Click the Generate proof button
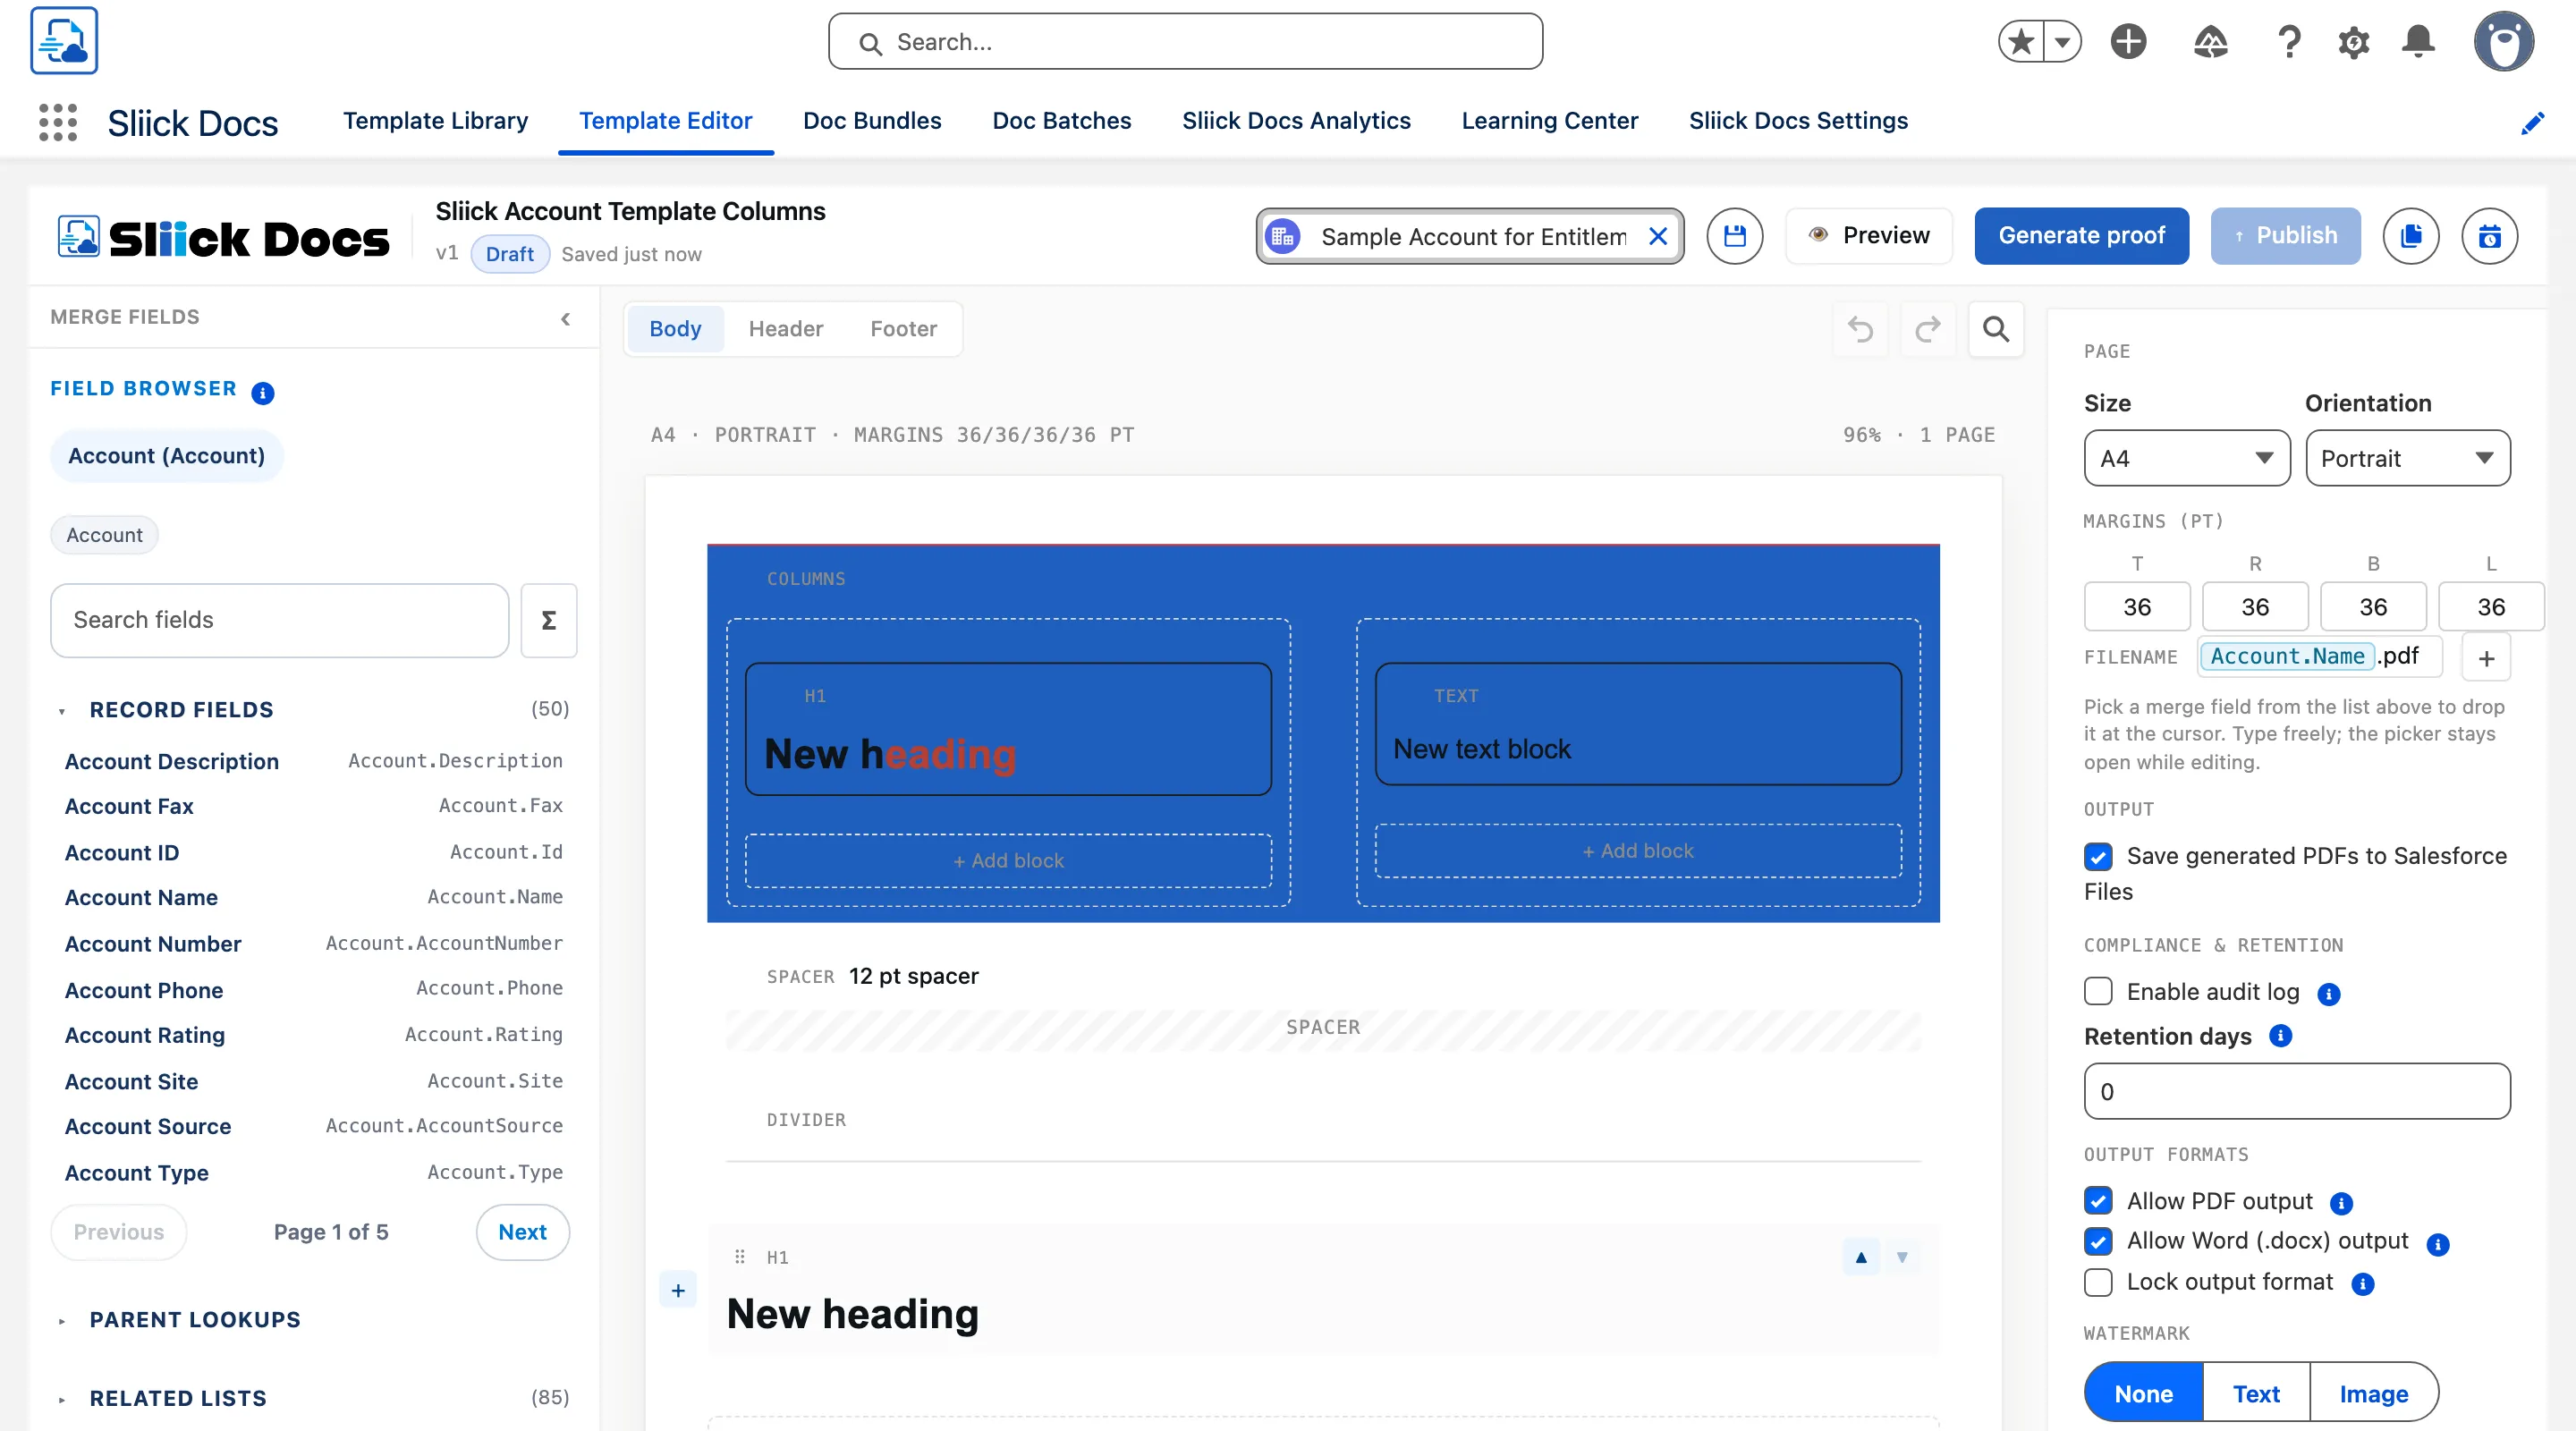2576x1431 pixels. pyautogui.click(x=2081, y=236)
